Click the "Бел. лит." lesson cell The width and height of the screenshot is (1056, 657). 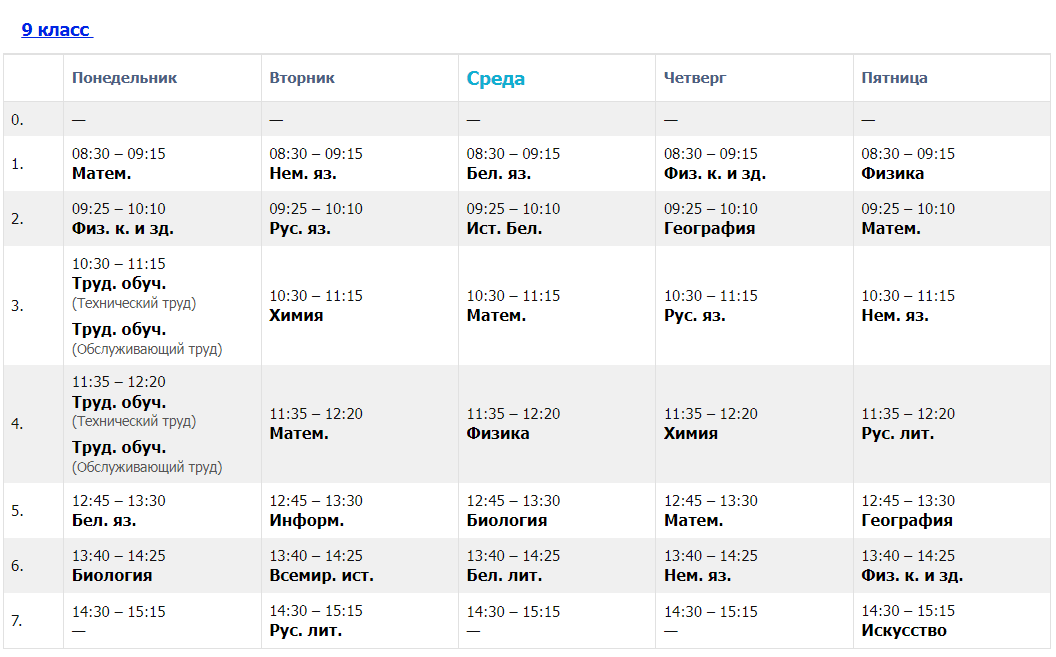click(x=504, y=575)
